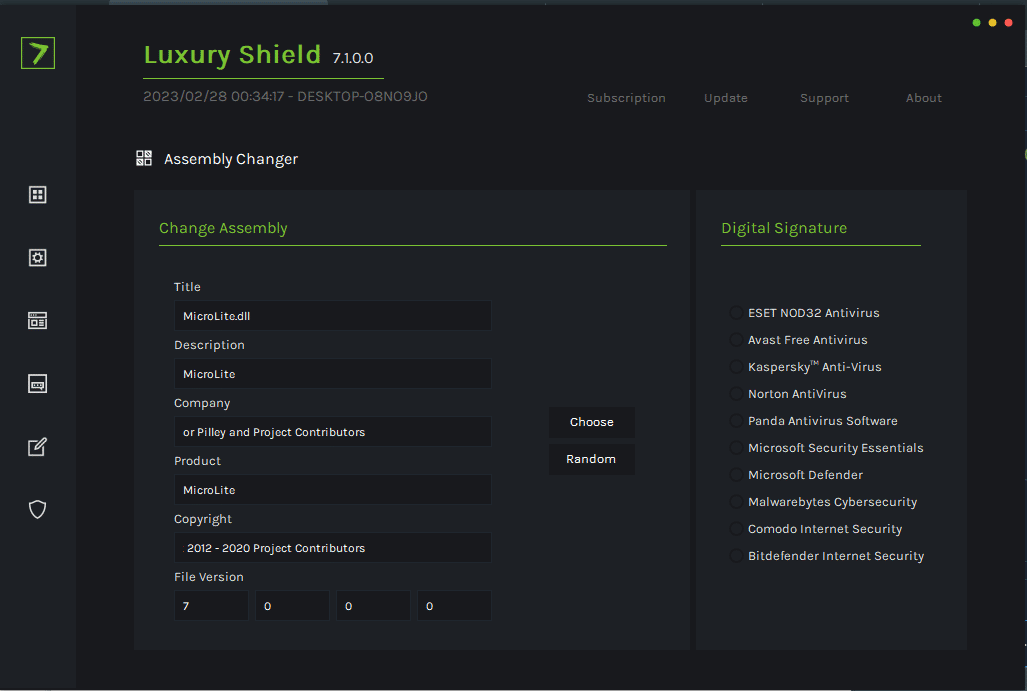Open the About page
This screenshot has width=1027, height=691.
click(923, 98)
